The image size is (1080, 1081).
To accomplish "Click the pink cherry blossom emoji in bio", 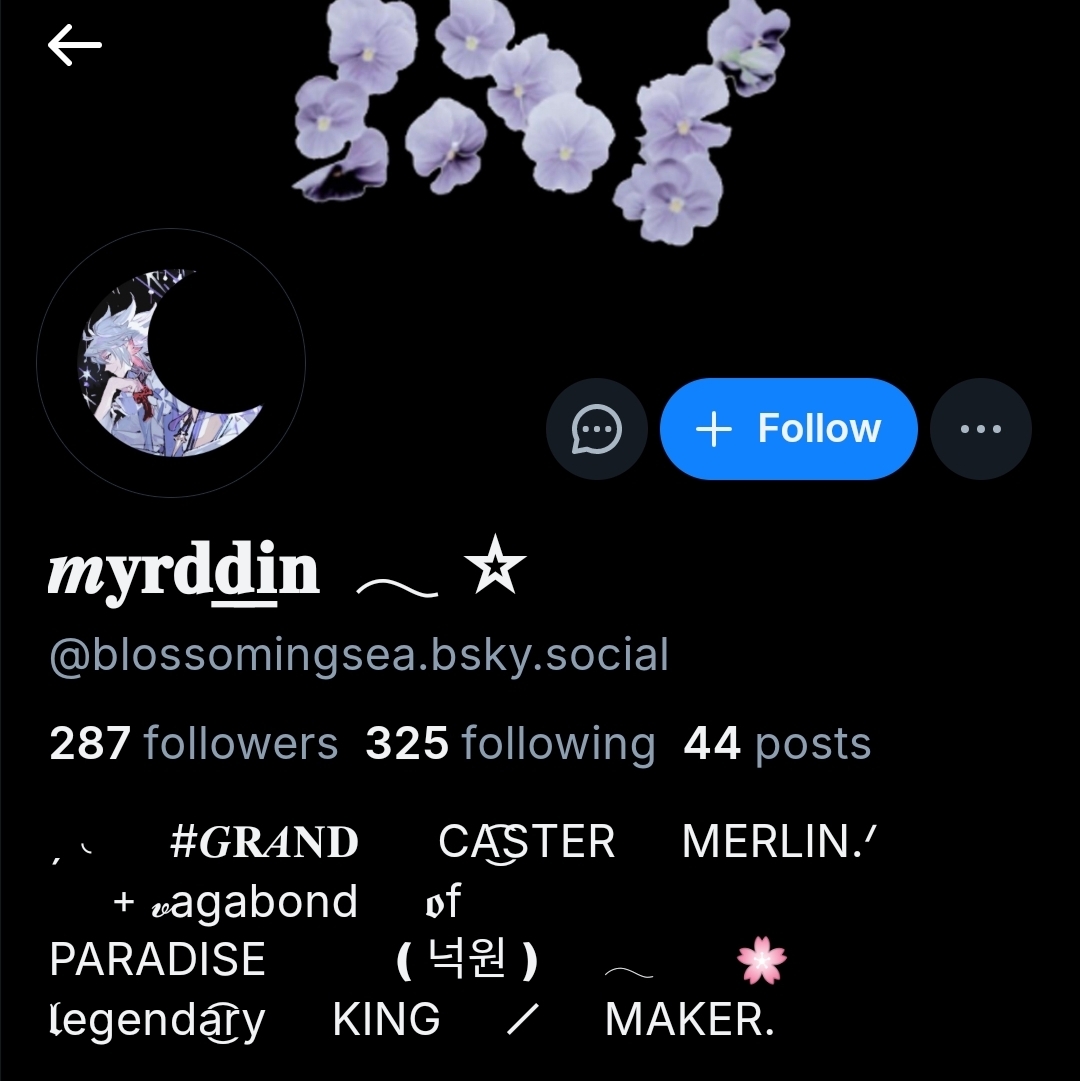I will 761,960.
